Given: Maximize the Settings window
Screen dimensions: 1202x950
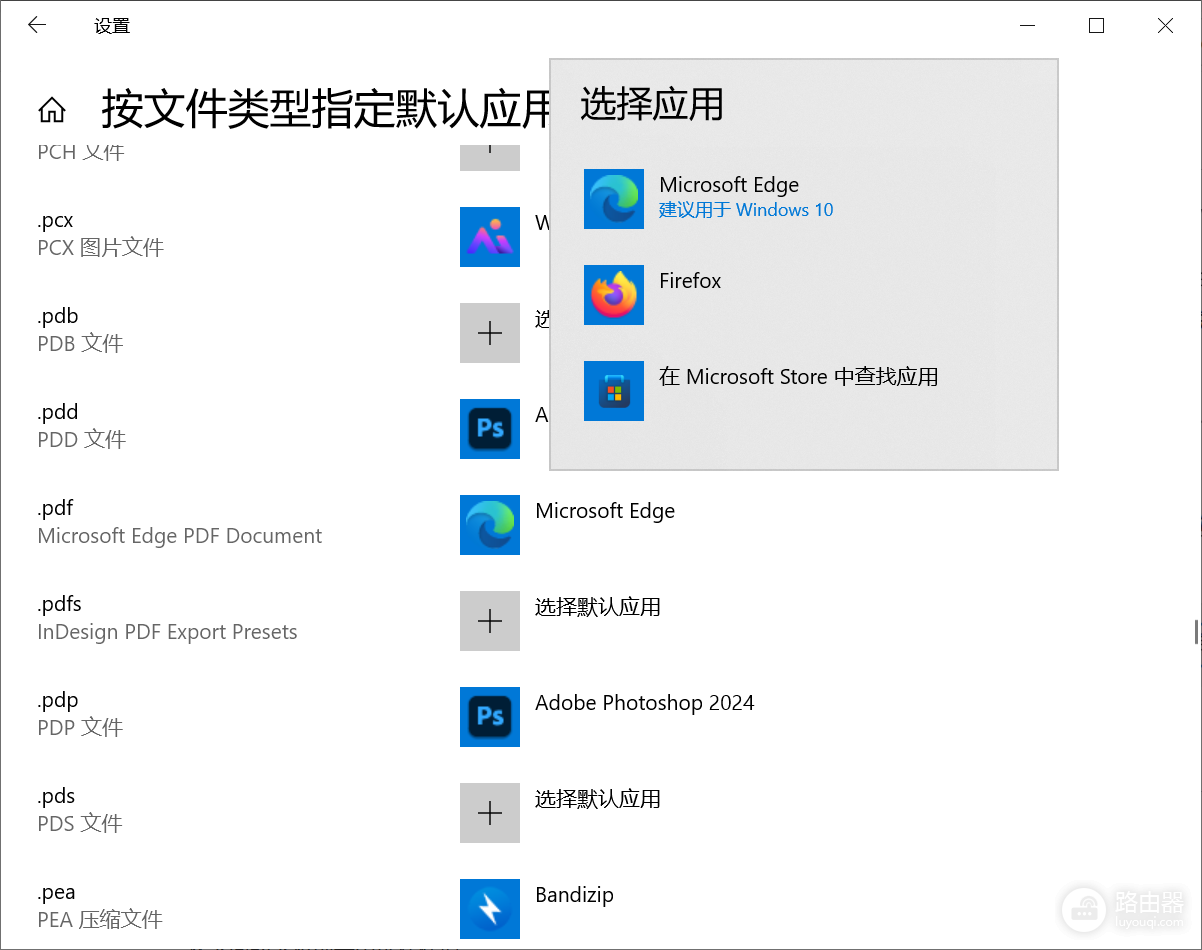Looking at the screenshot, I should (1096, 26).
